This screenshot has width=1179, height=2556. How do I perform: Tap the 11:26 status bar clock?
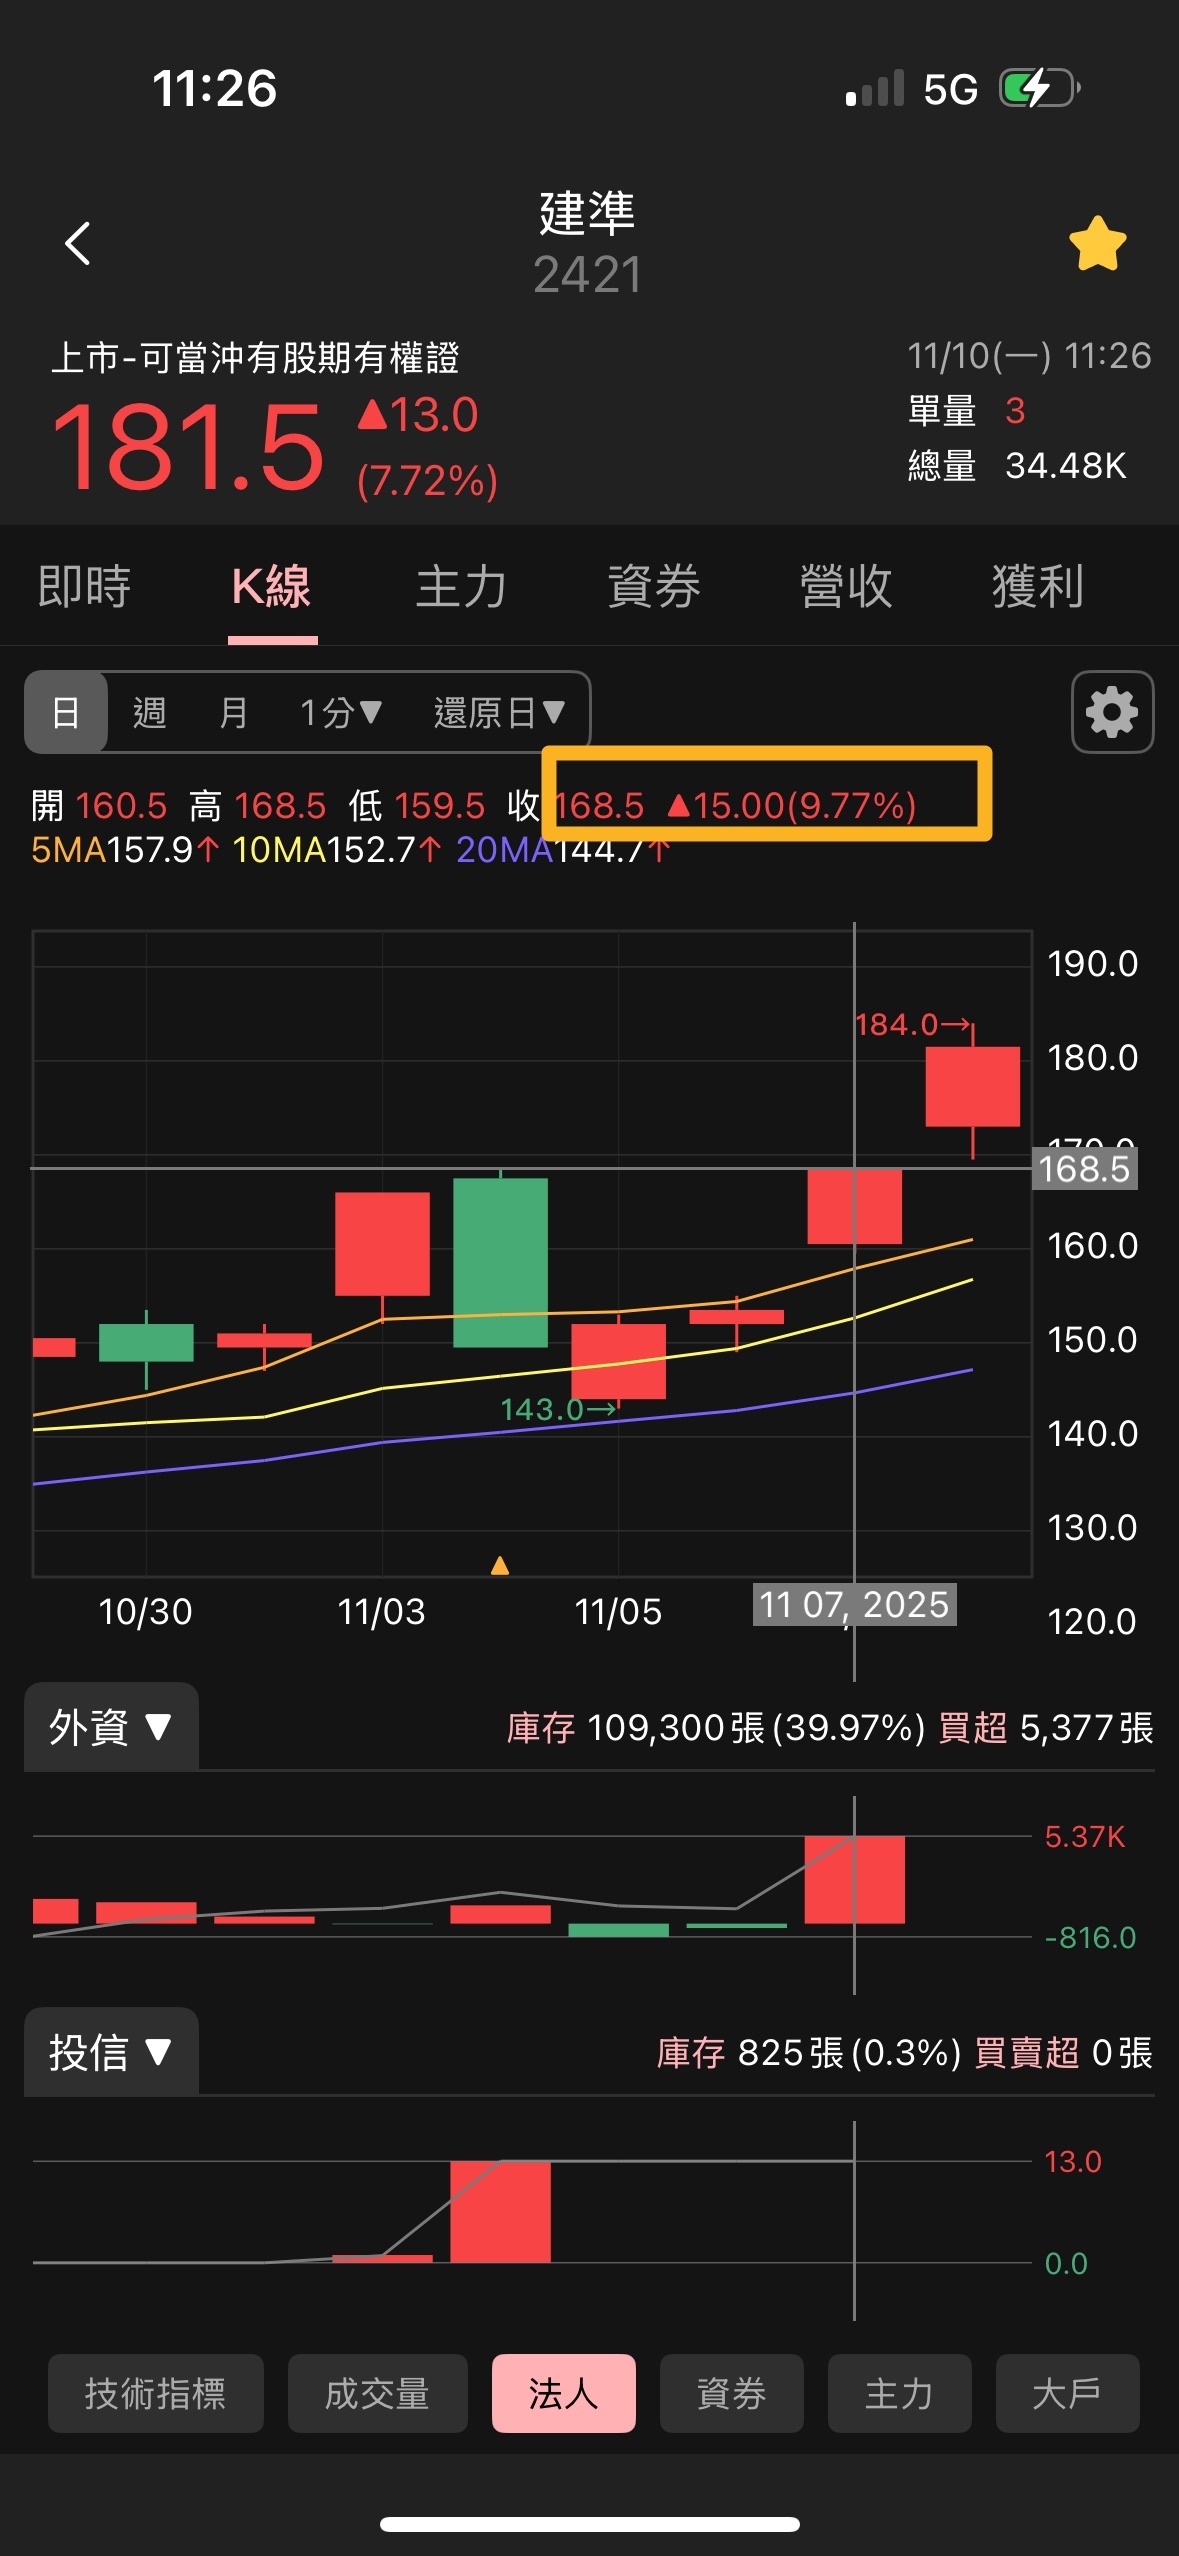214,88
